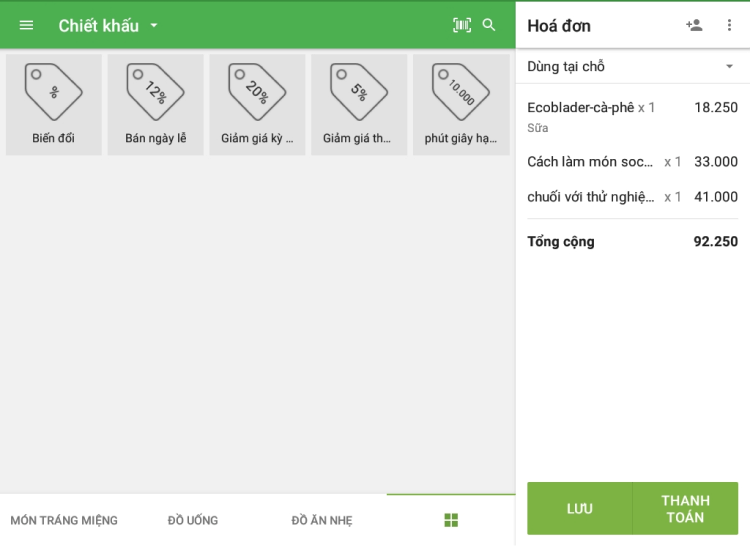
Task: Switch to the grid view tab
Action: 451,520
